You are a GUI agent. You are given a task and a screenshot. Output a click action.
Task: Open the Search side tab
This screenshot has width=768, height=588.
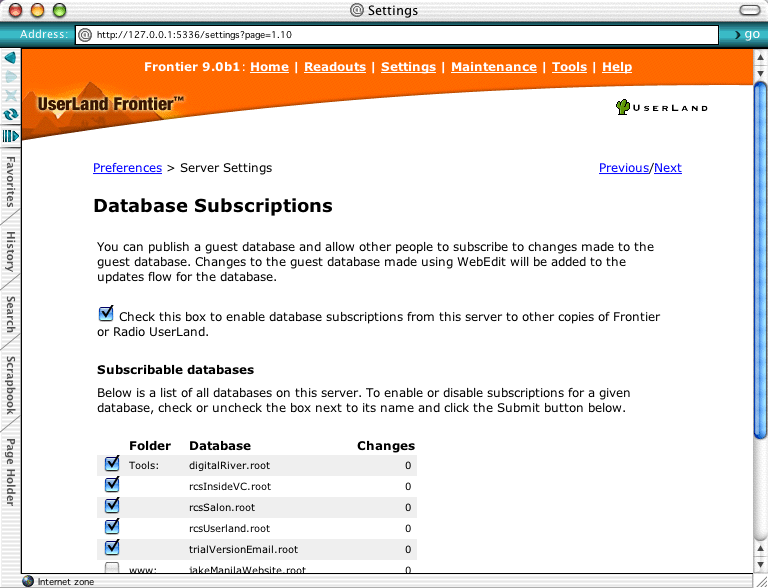[10, 314]
